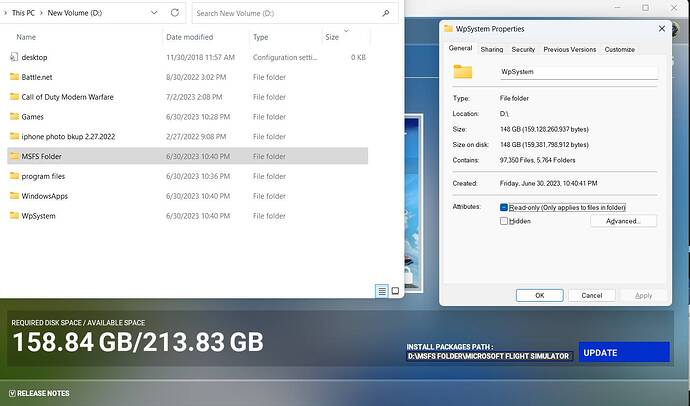Open Advanced attributes dialog
Image resolution: width=690 pixels, height=406 pixels.
point(623,221)
